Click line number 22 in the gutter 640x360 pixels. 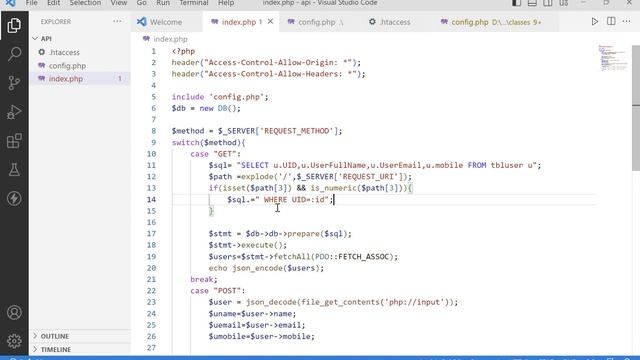(151, 291)
